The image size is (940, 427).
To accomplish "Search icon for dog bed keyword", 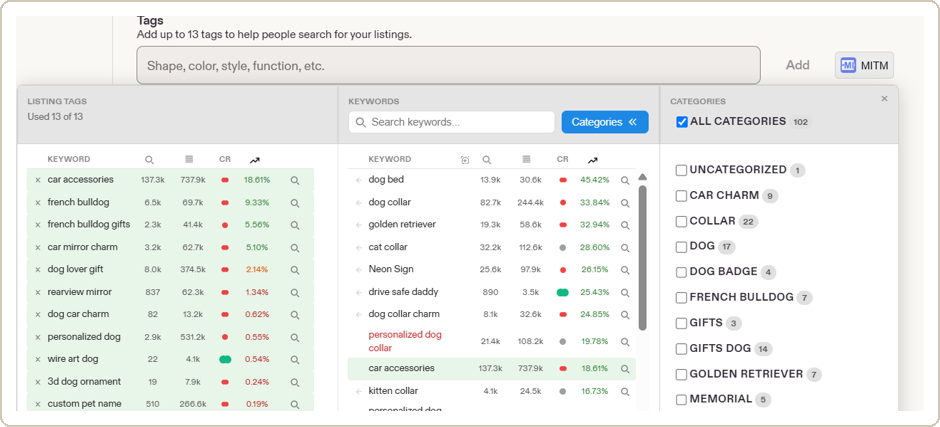I will tap(625, 180).
